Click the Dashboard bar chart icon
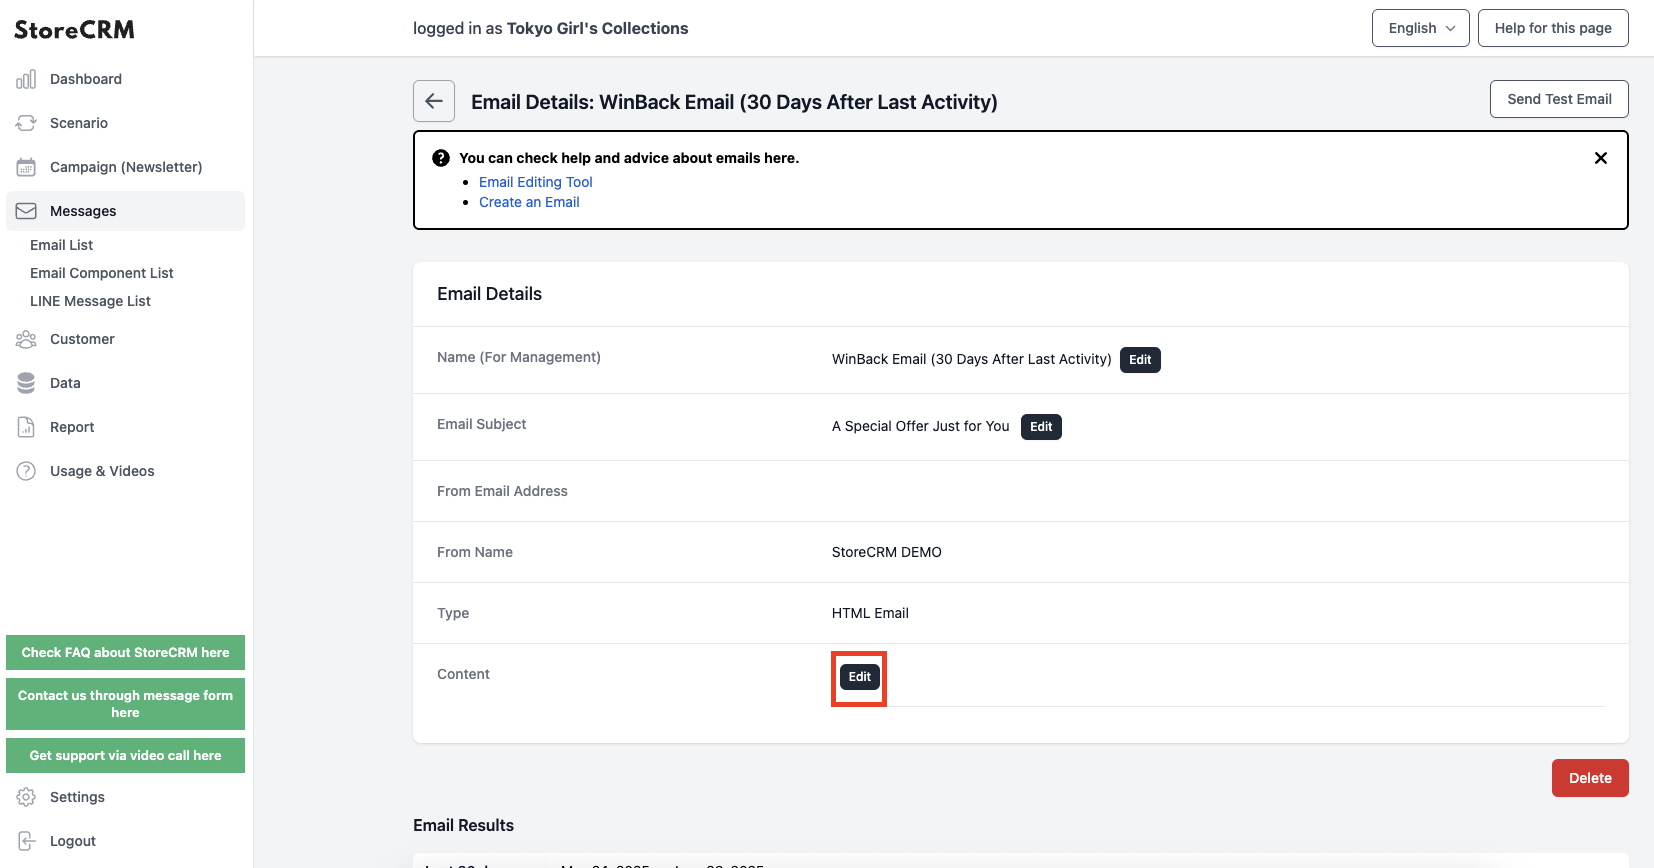Image resolution: width=1654 pixels, height=868 pixels. (26, 79)
